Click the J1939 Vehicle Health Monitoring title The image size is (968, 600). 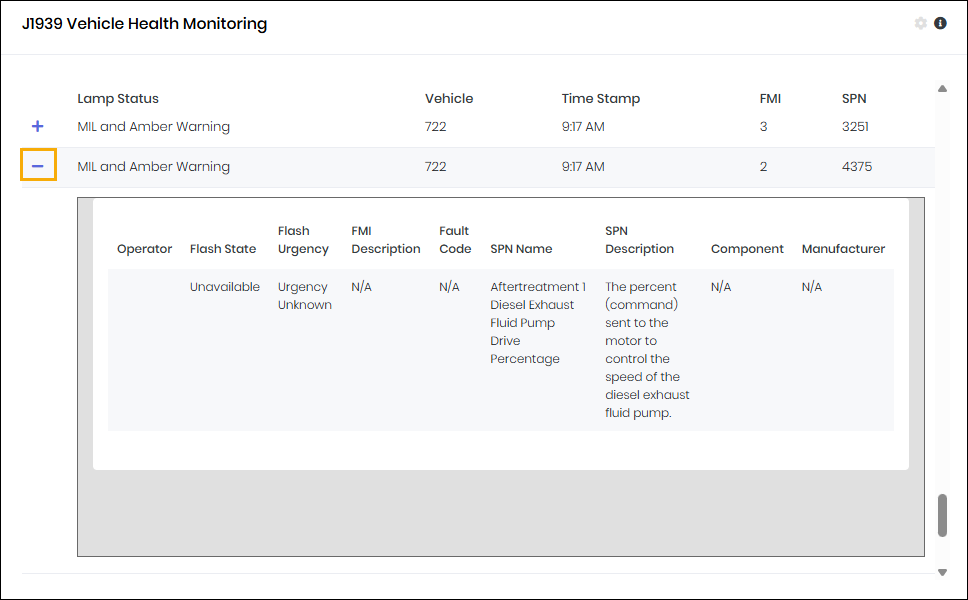coord(145,24)
